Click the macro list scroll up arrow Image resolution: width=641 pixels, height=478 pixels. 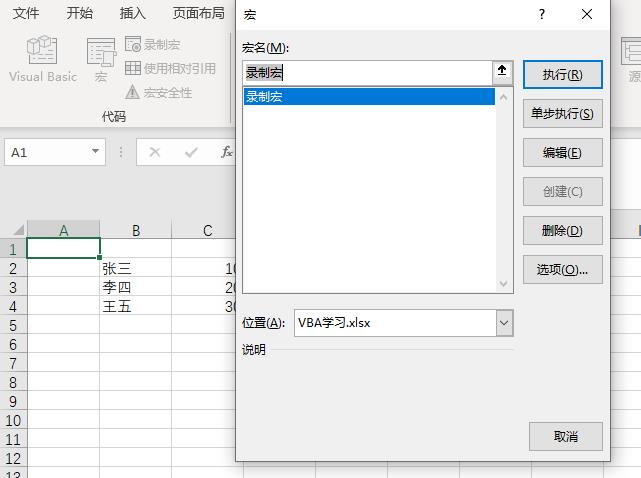[504, 97]
